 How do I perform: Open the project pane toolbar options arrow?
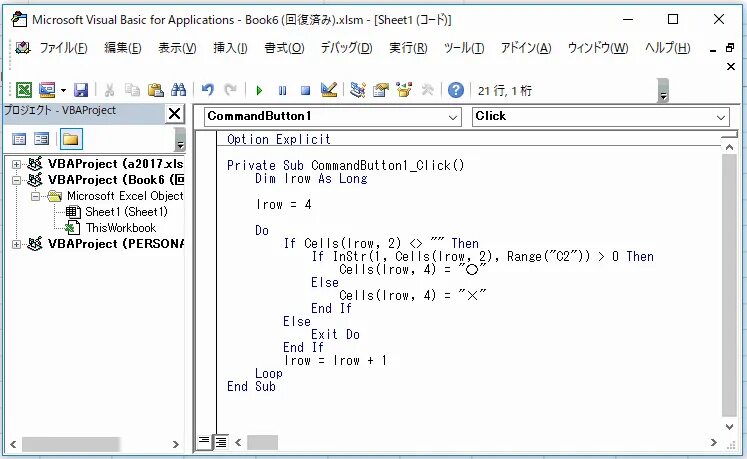point(180,139)
